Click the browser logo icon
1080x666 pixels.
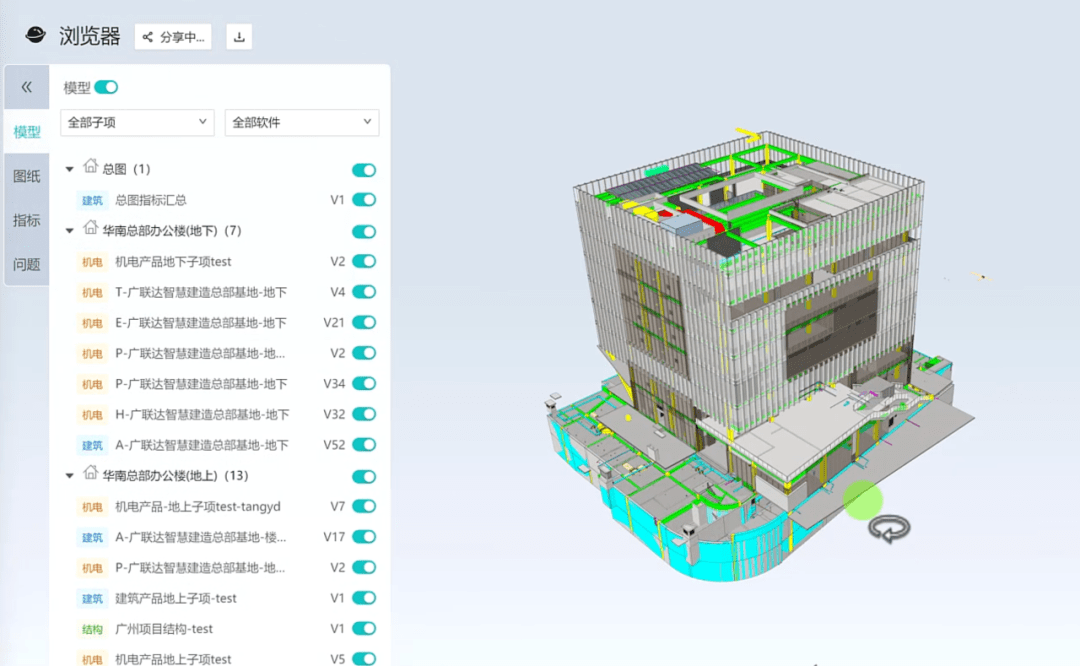[36, 37]
